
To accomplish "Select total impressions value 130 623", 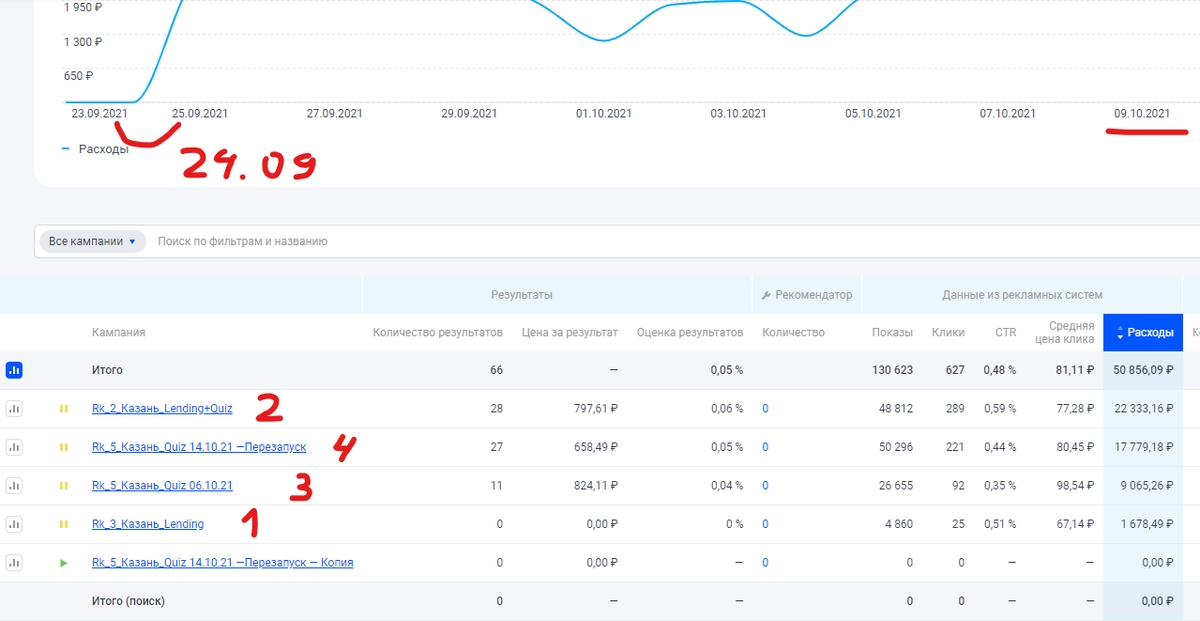I will pos(892,370).
